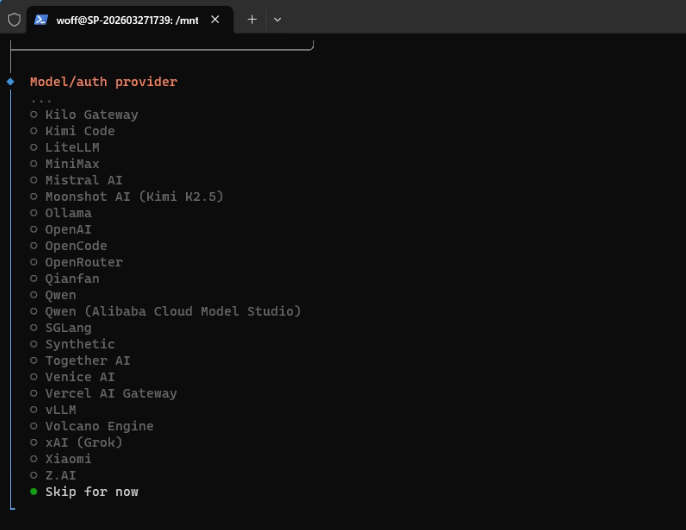686x530 pixels.
Task: Select the LiteLLM radio option
Action: pos(72,147)
